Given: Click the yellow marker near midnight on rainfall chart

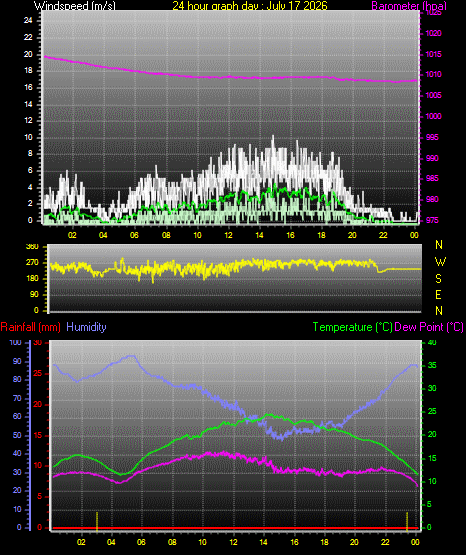Looking at the screenshot, I should click(x=407, y=521).
